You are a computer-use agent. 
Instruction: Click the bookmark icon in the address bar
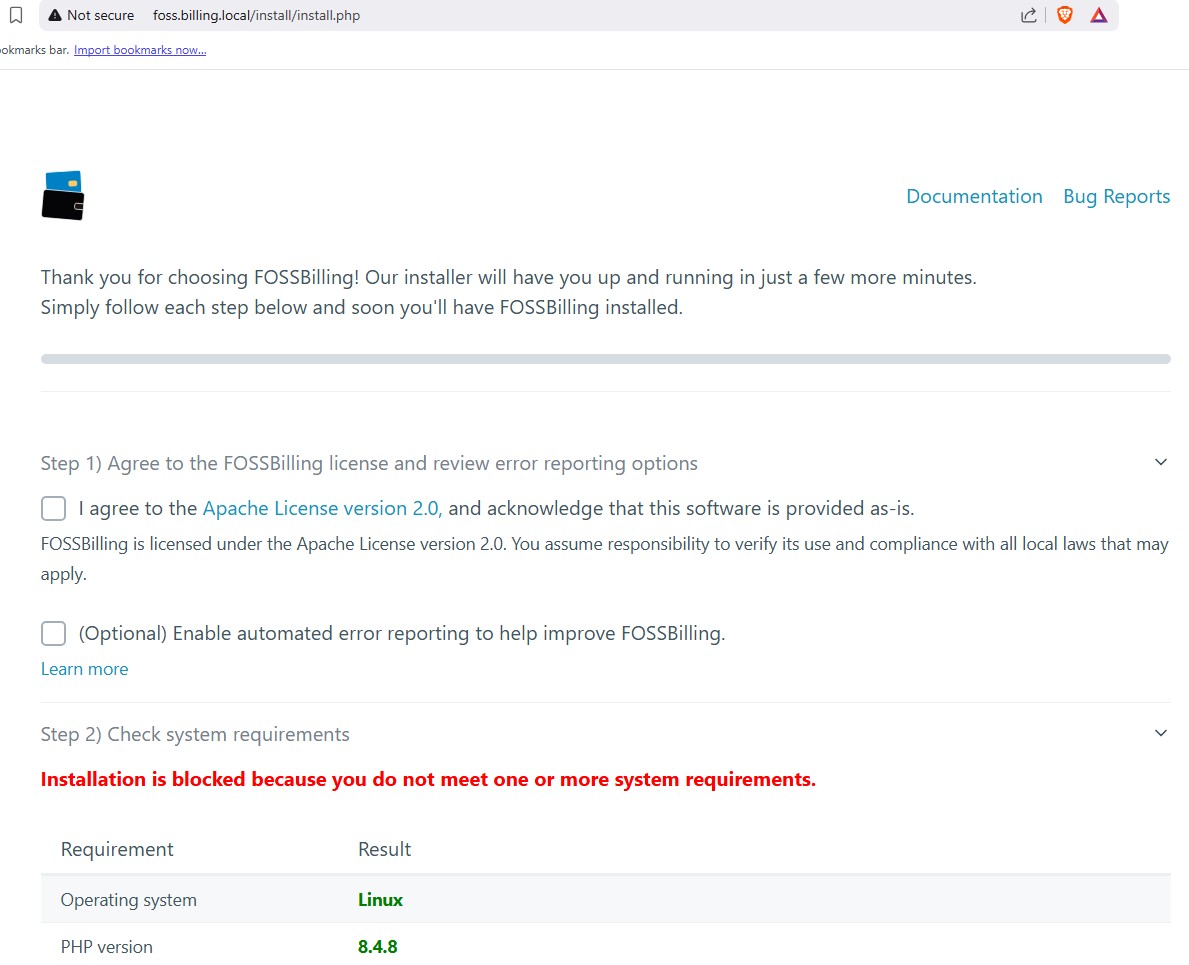pos(15,15)
